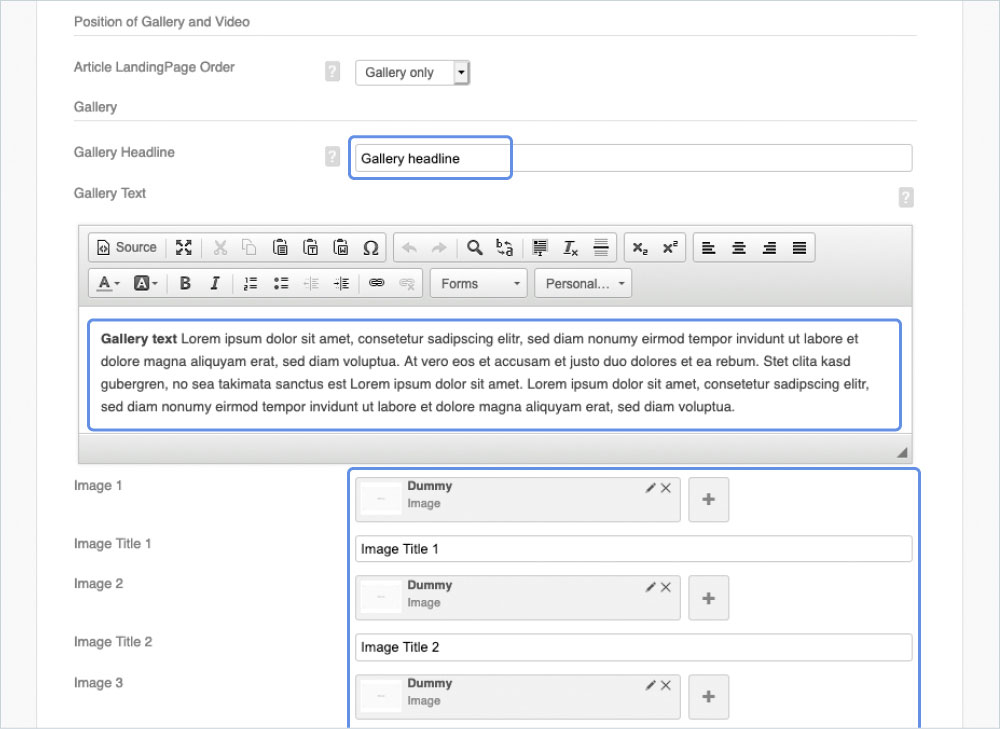Open the Article LandingPage Order dropdown
The width and height of the screenshot is (1000, 729).
[x=413, y=73]
